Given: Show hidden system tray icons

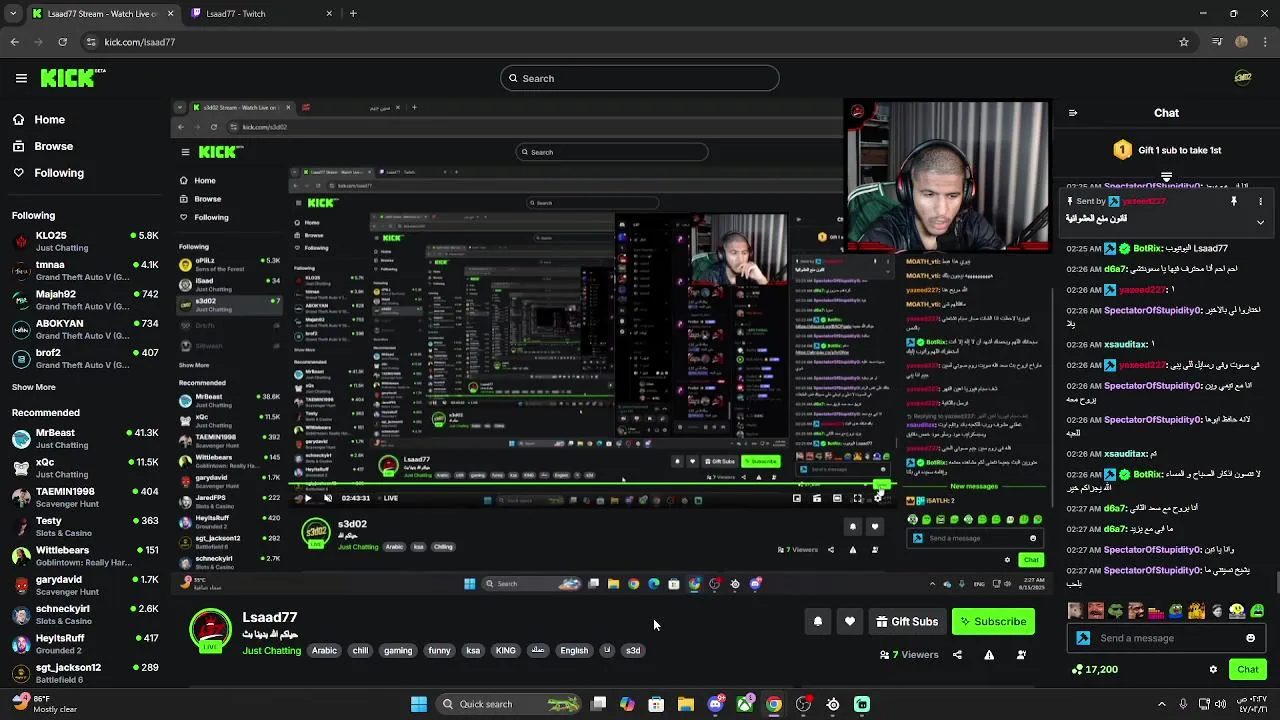Looking at the screenshot, I should coord(1162,704).
